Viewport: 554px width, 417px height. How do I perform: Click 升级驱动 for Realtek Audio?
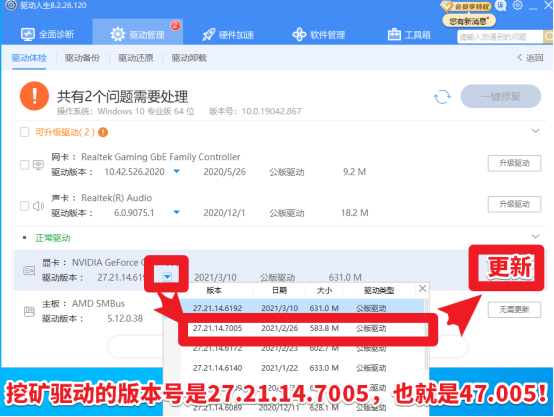click(x=514, y=204)
